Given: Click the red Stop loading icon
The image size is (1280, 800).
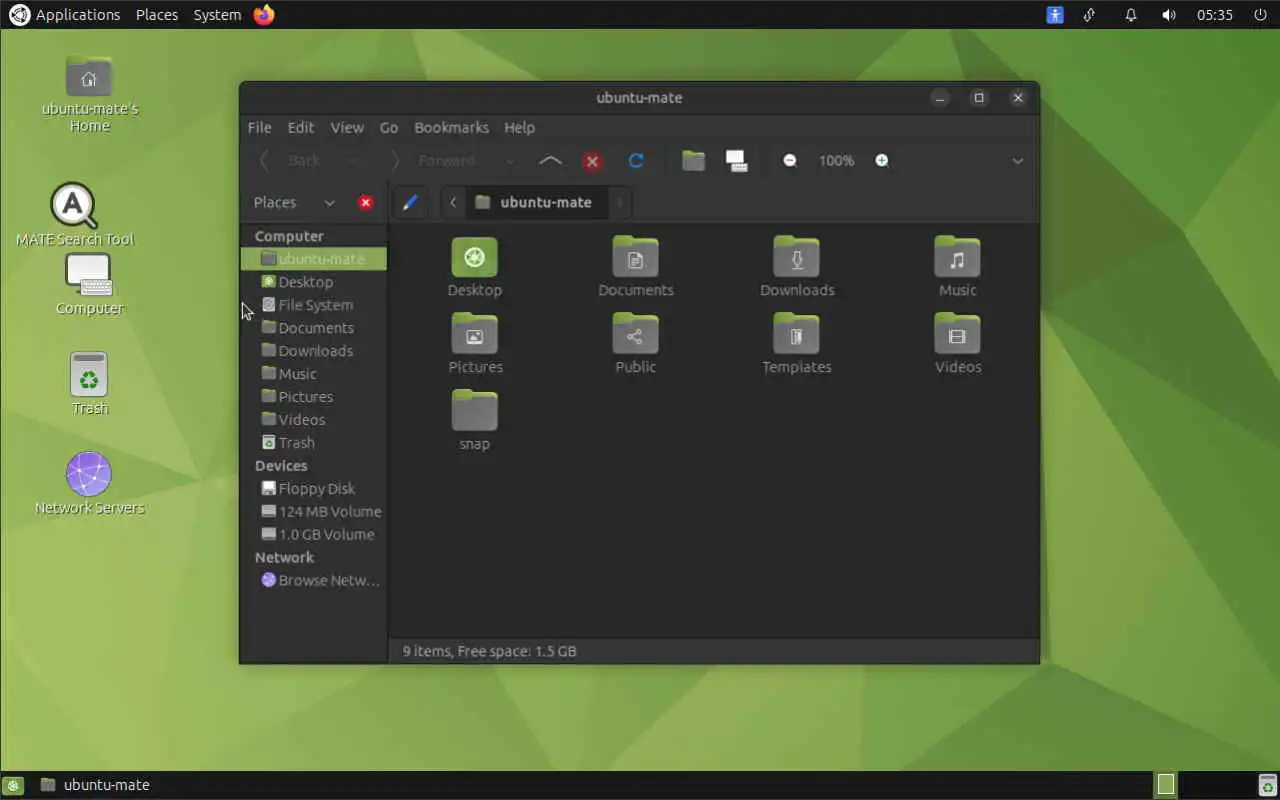Looking at the screenshot, I should click(593, 161).
